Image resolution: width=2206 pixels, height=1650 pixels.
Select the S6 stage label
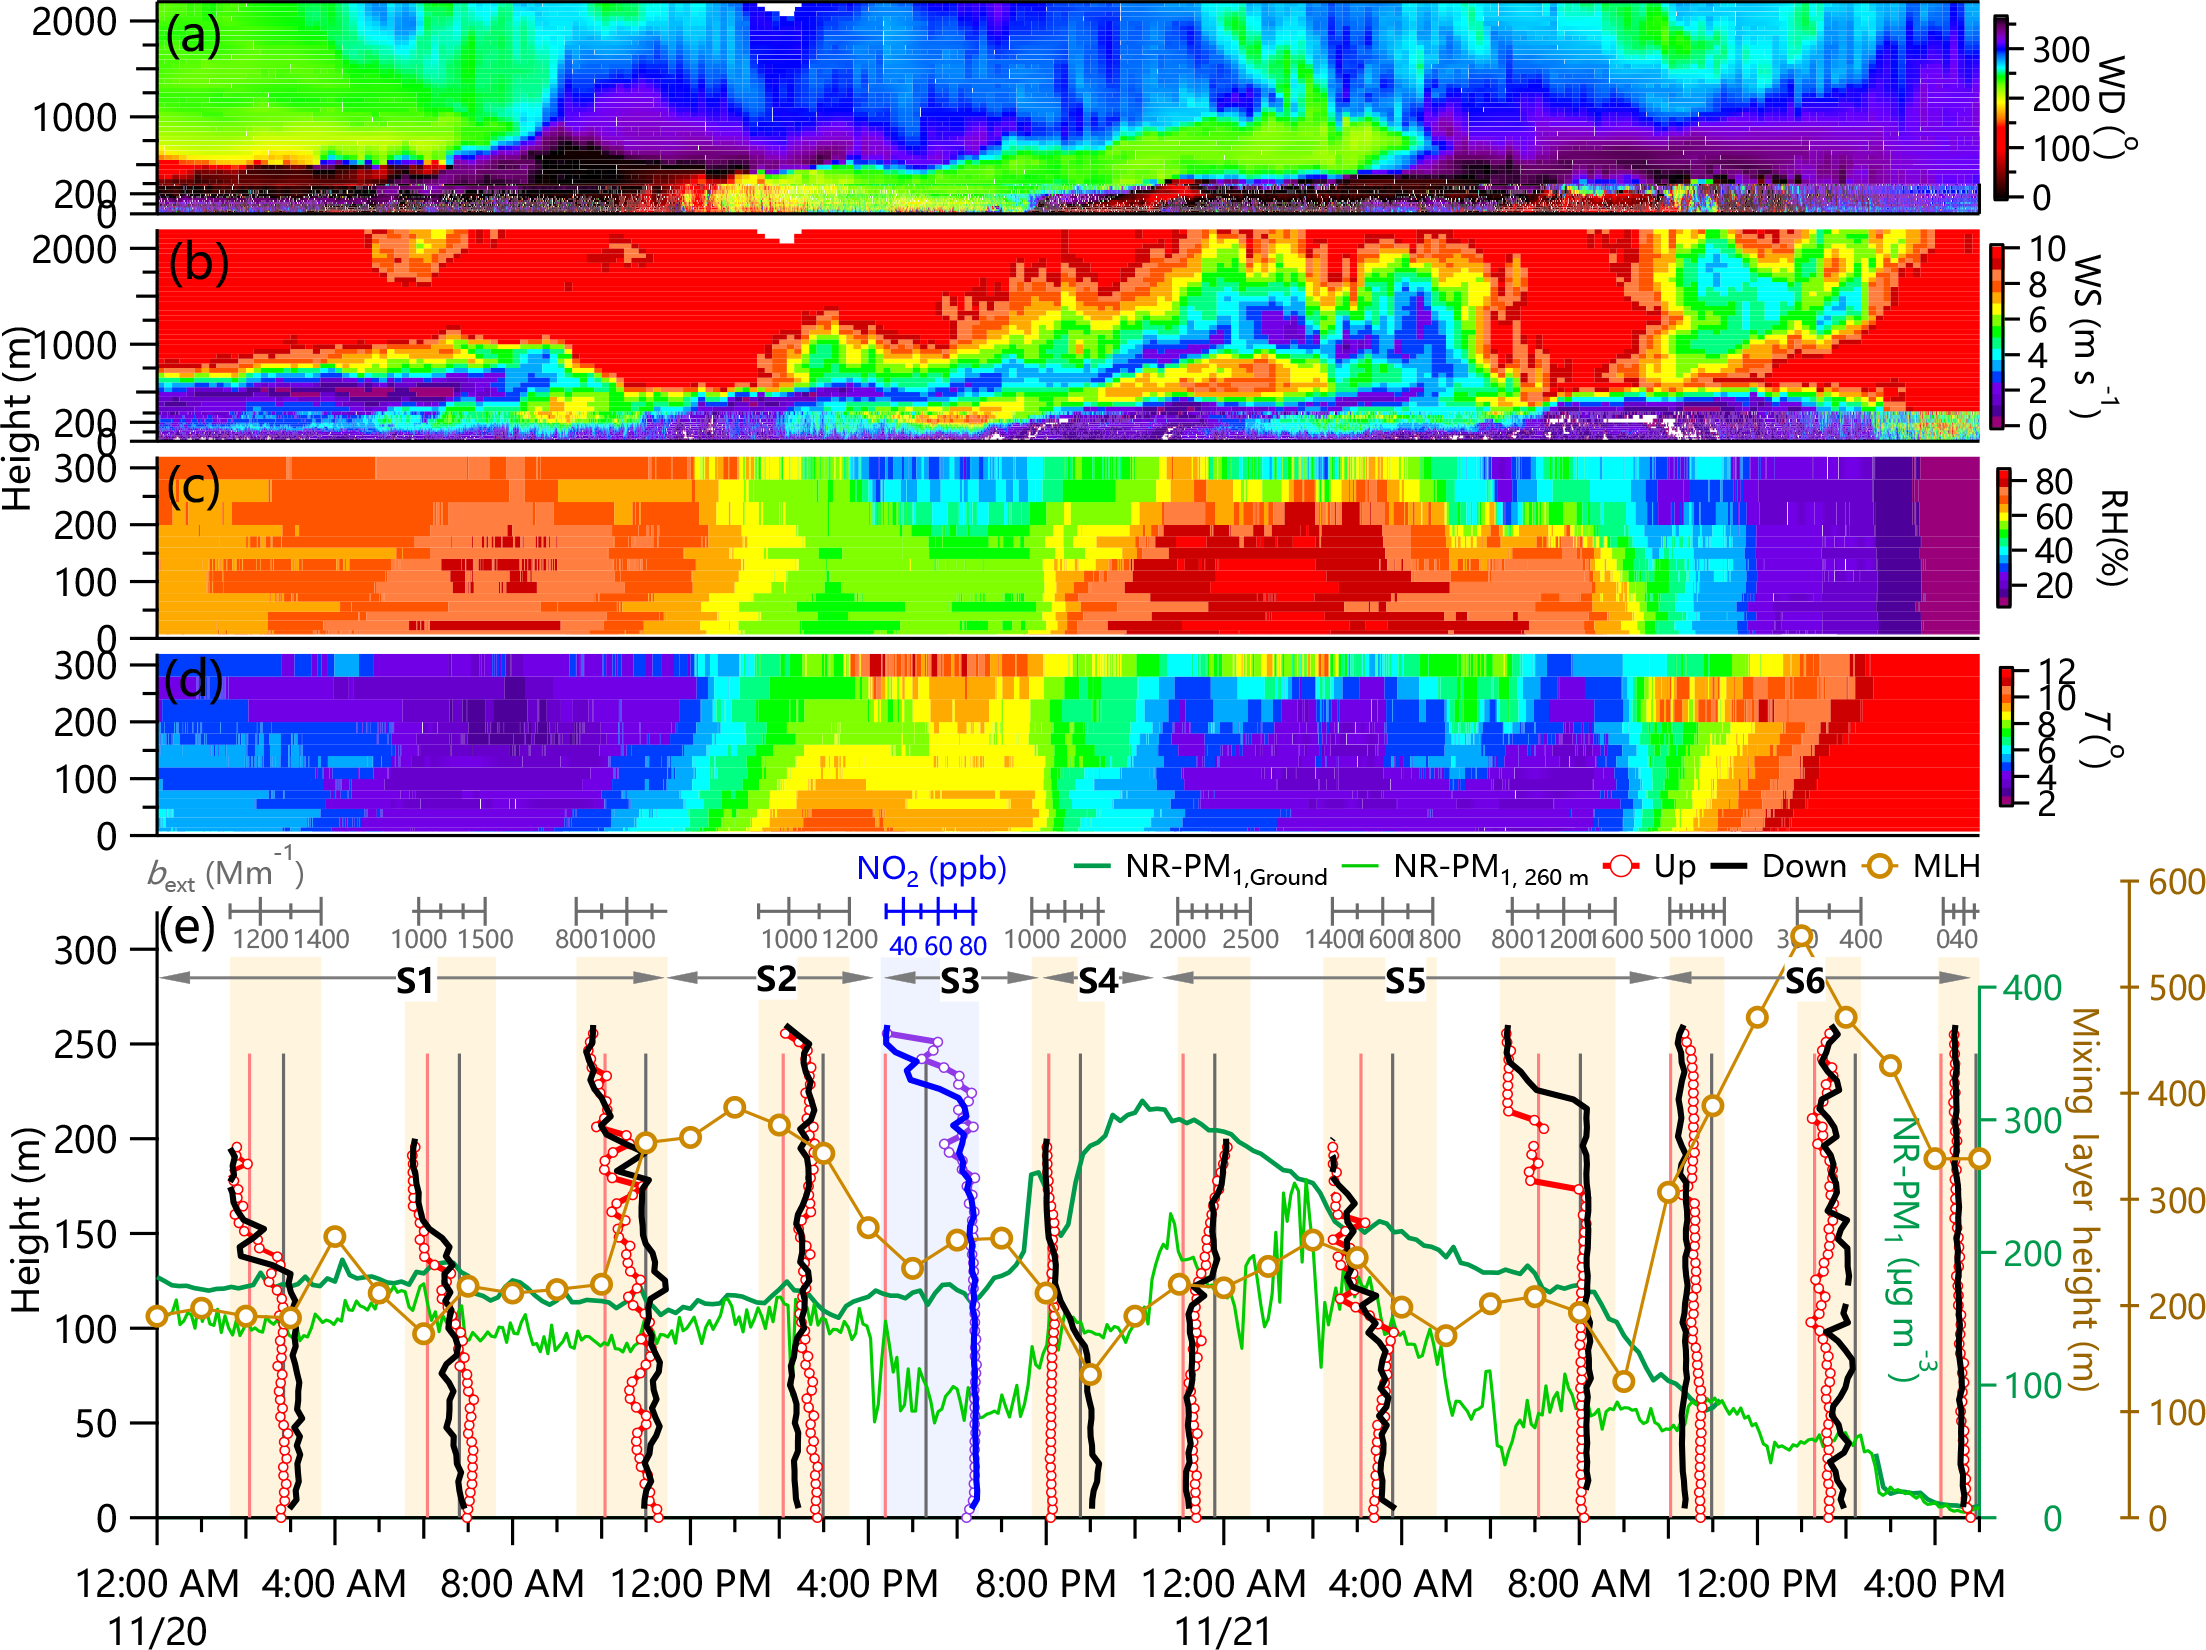(1805, 981)
